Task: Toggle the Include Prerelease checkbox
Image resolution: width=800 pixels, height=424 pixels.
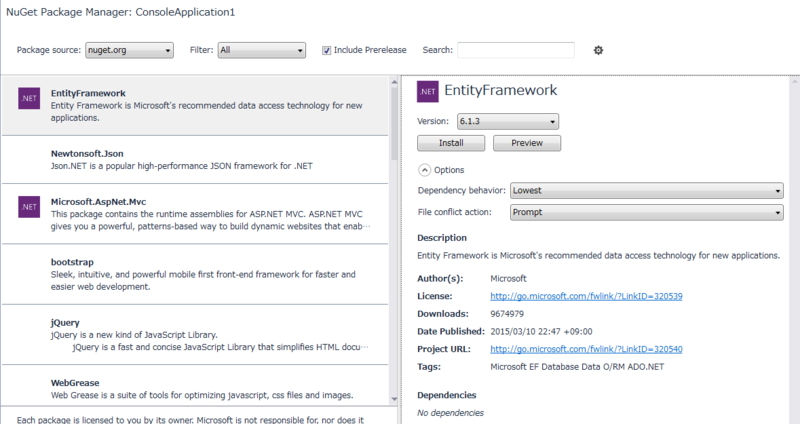Action: coord(327,50)
